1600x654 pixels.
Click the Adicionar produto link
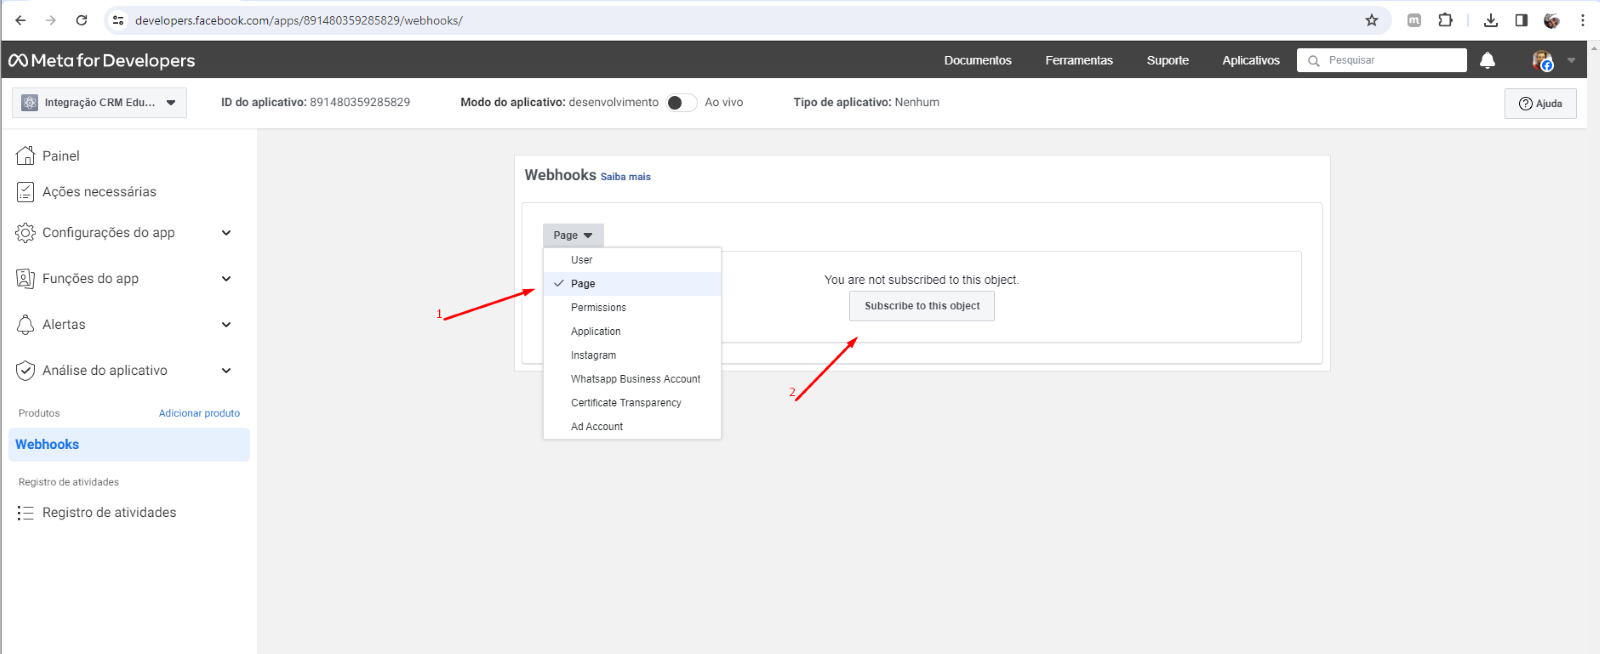[199, 413]
